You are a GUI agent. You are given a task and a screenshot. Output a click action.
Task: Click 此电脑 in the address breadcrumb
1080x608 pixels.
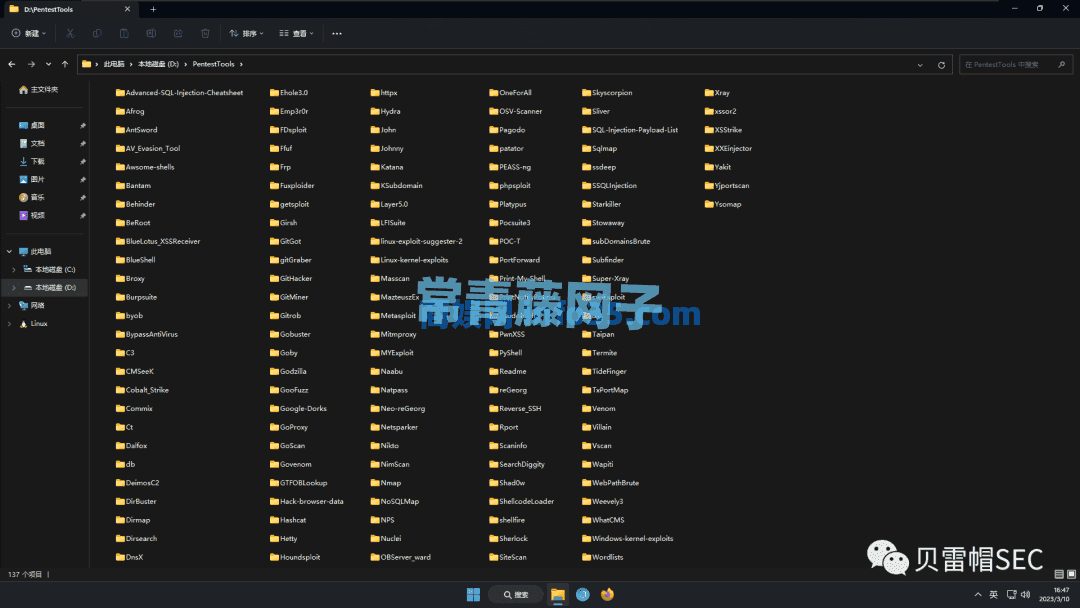[x=114, y=64]
